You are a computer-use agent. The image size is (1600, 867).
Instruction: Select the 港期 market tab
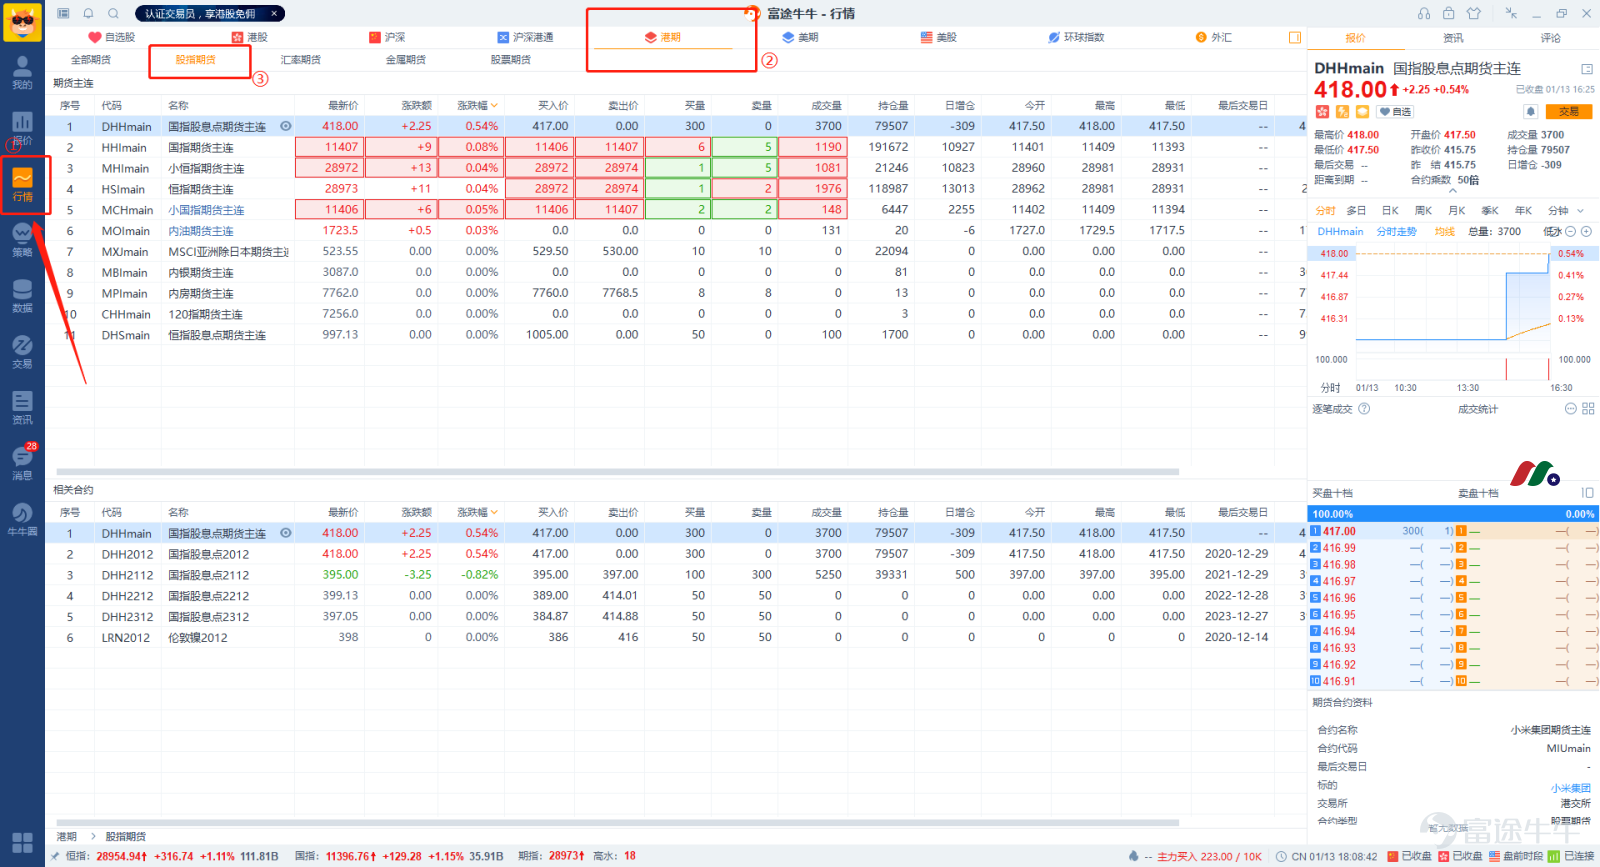pyautogui.click(x=662, y=37)
